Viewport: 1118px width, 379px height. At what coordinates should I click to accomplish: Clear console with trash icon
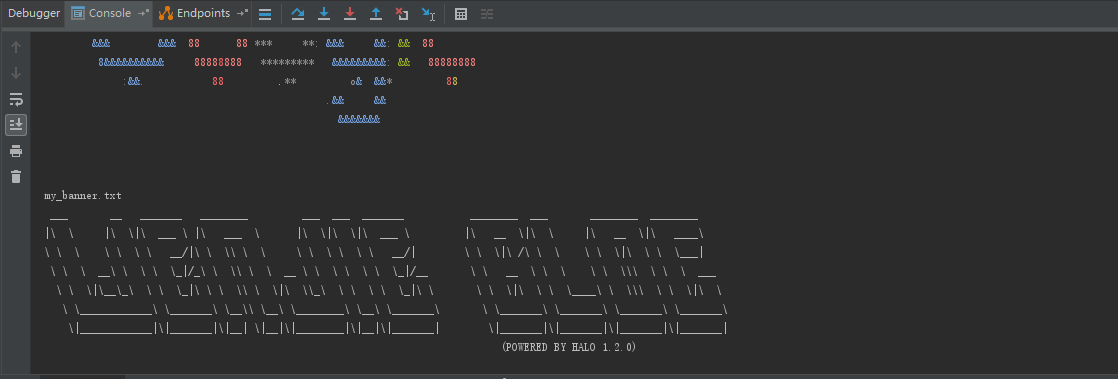click(x=16, y=177)
